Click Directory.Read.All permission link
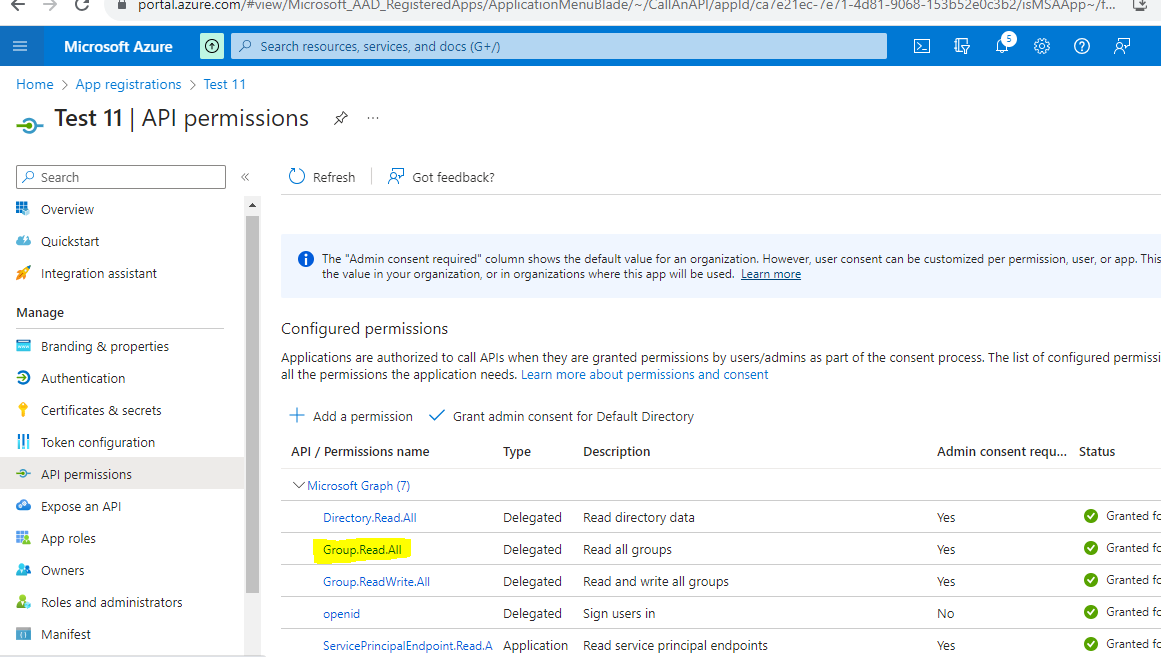 (369, 518)
